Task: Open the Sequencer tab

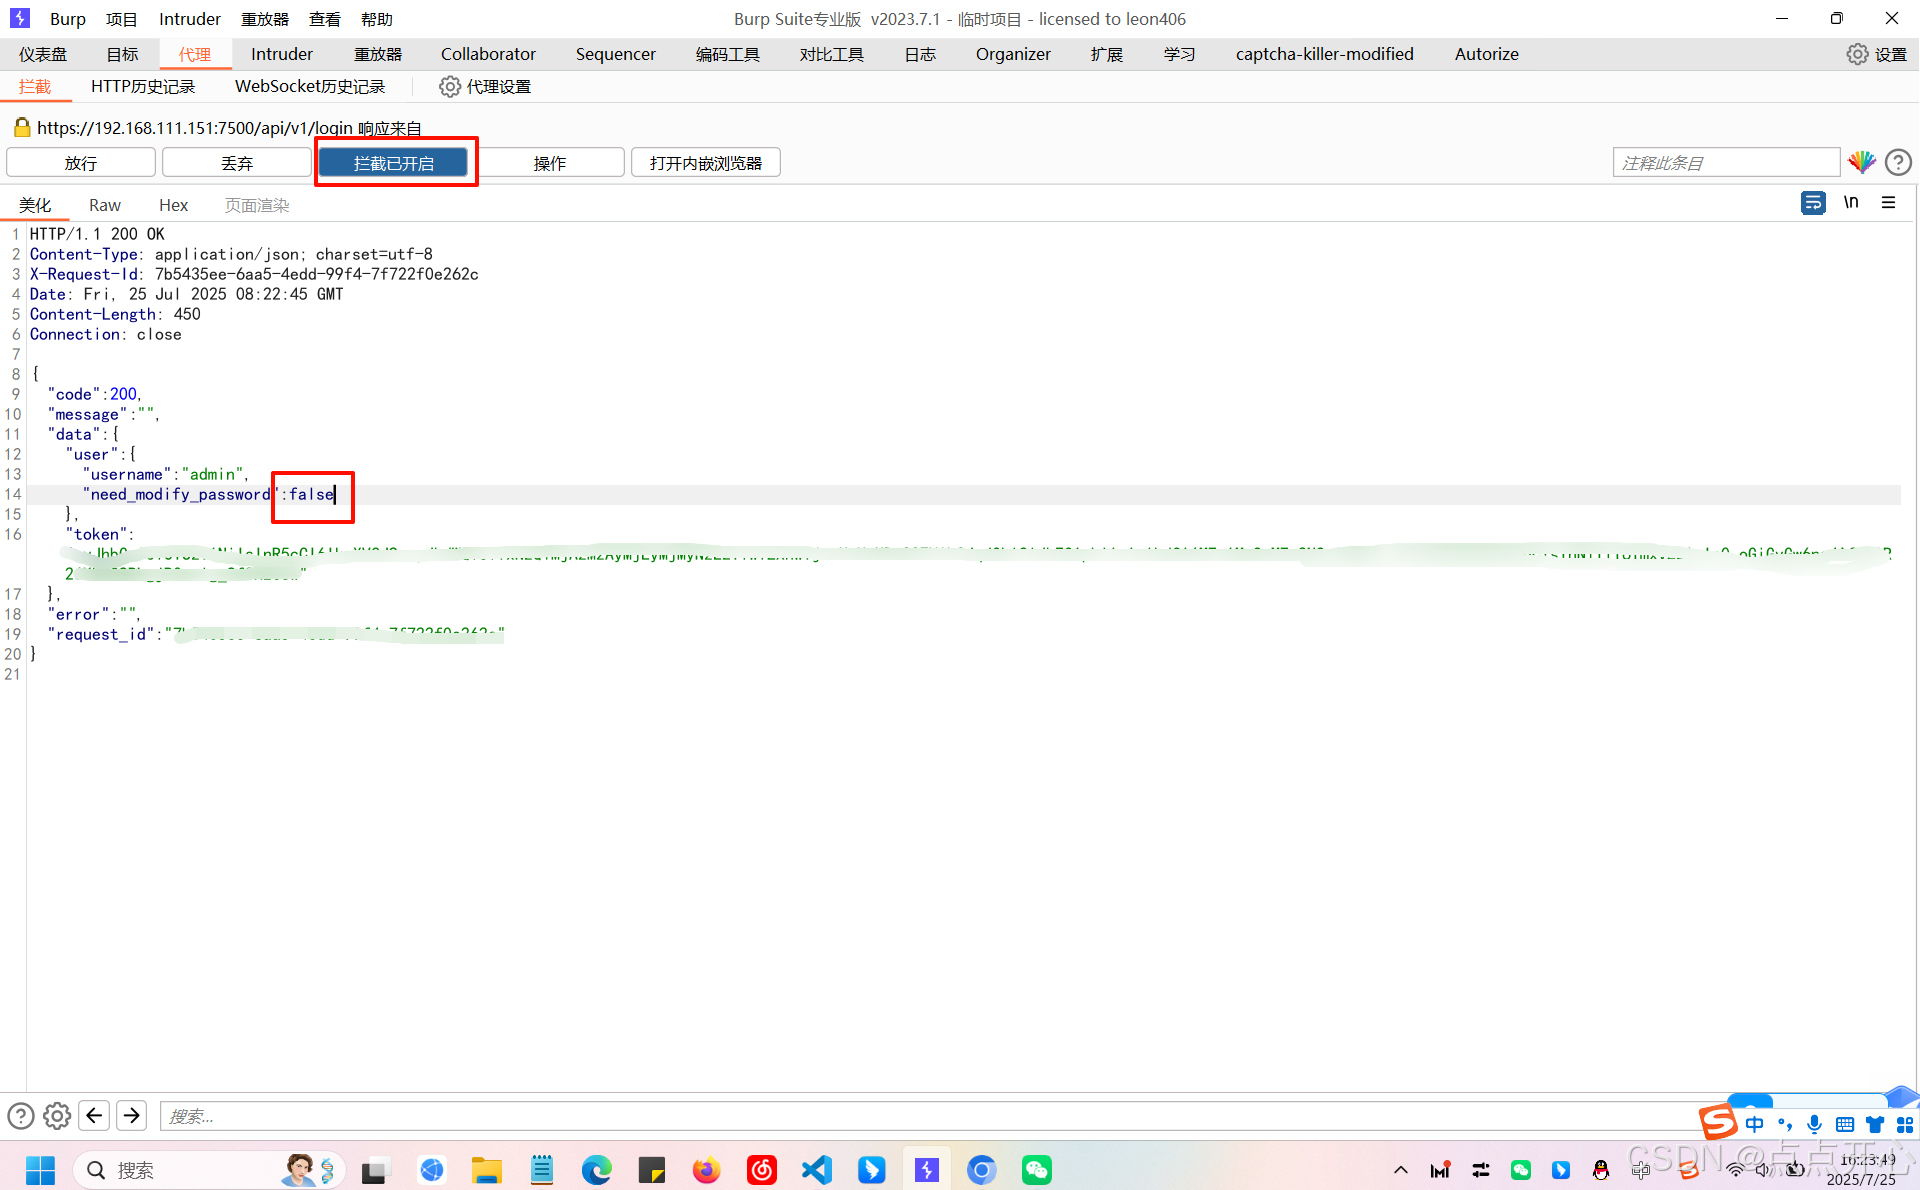Action: [x=615, y=54]
